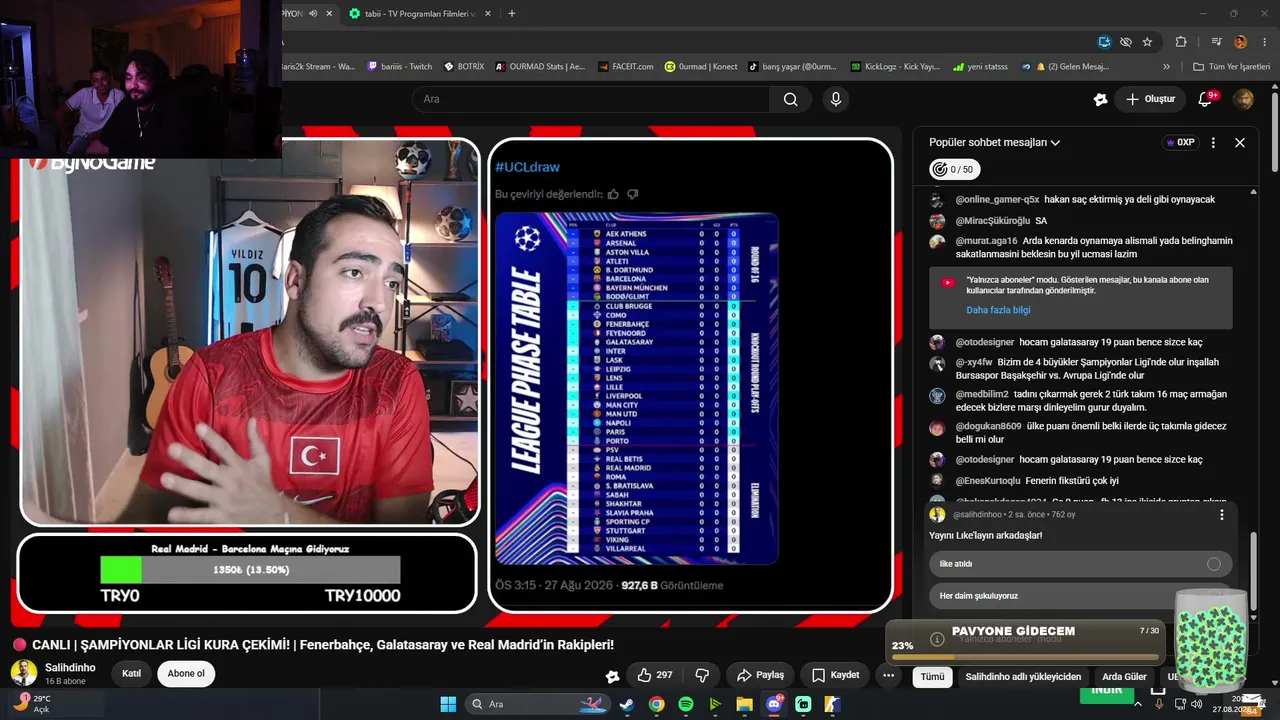Join the channel with Katıl button
This screenshot has height=720, width=1280.
(x=131, y=673)
